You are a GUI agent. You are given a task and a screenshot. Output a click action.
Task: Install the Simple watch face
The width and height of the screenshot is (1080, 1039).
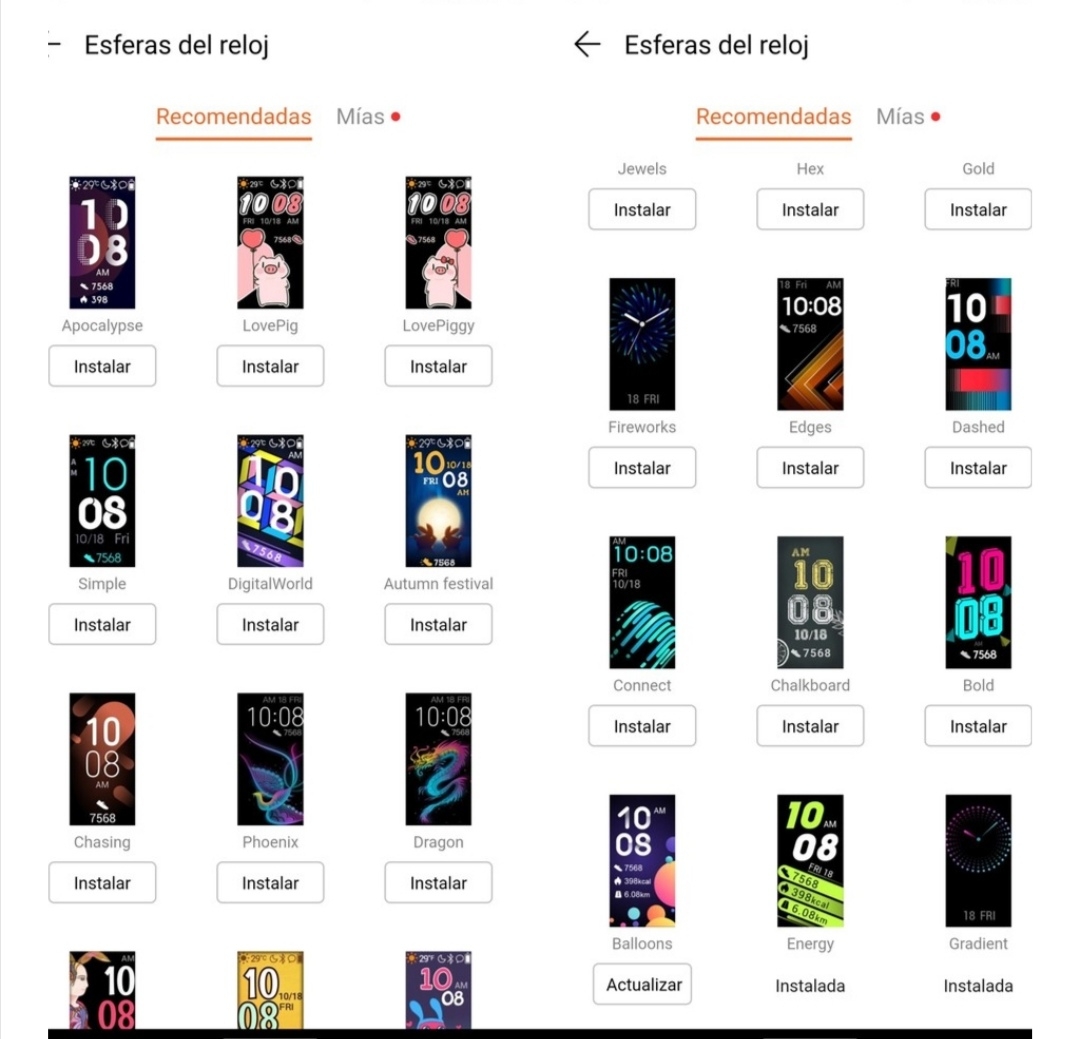102,625
